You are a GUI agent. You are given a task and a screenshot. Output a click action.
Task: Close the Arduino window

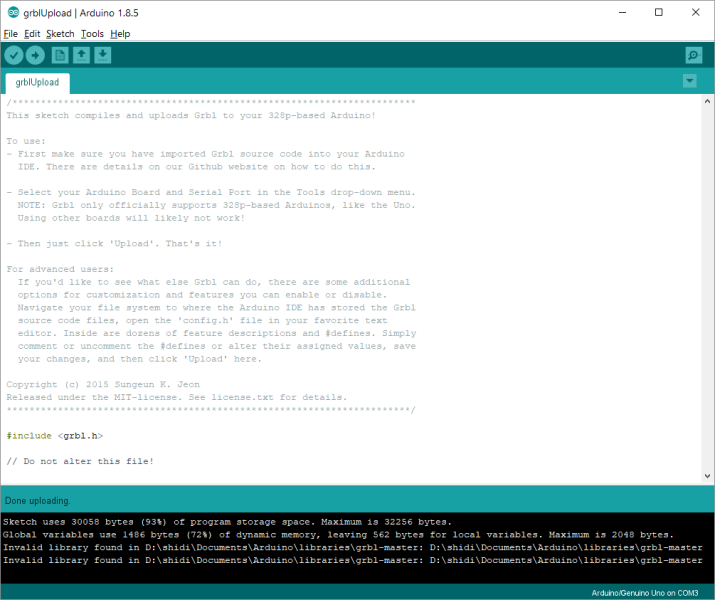point(695,12)
